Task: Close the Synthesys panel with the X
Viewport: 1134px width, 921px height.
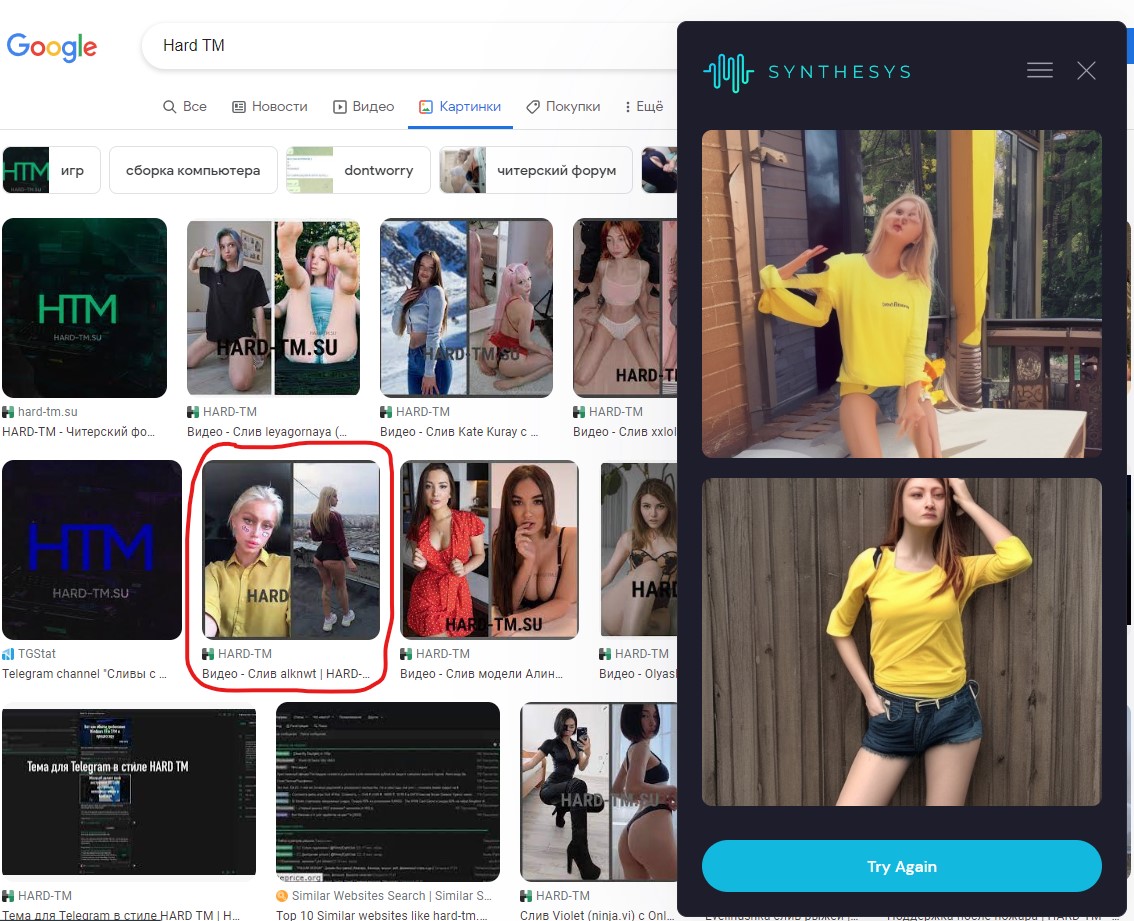Action: [x=1086, y=70]
